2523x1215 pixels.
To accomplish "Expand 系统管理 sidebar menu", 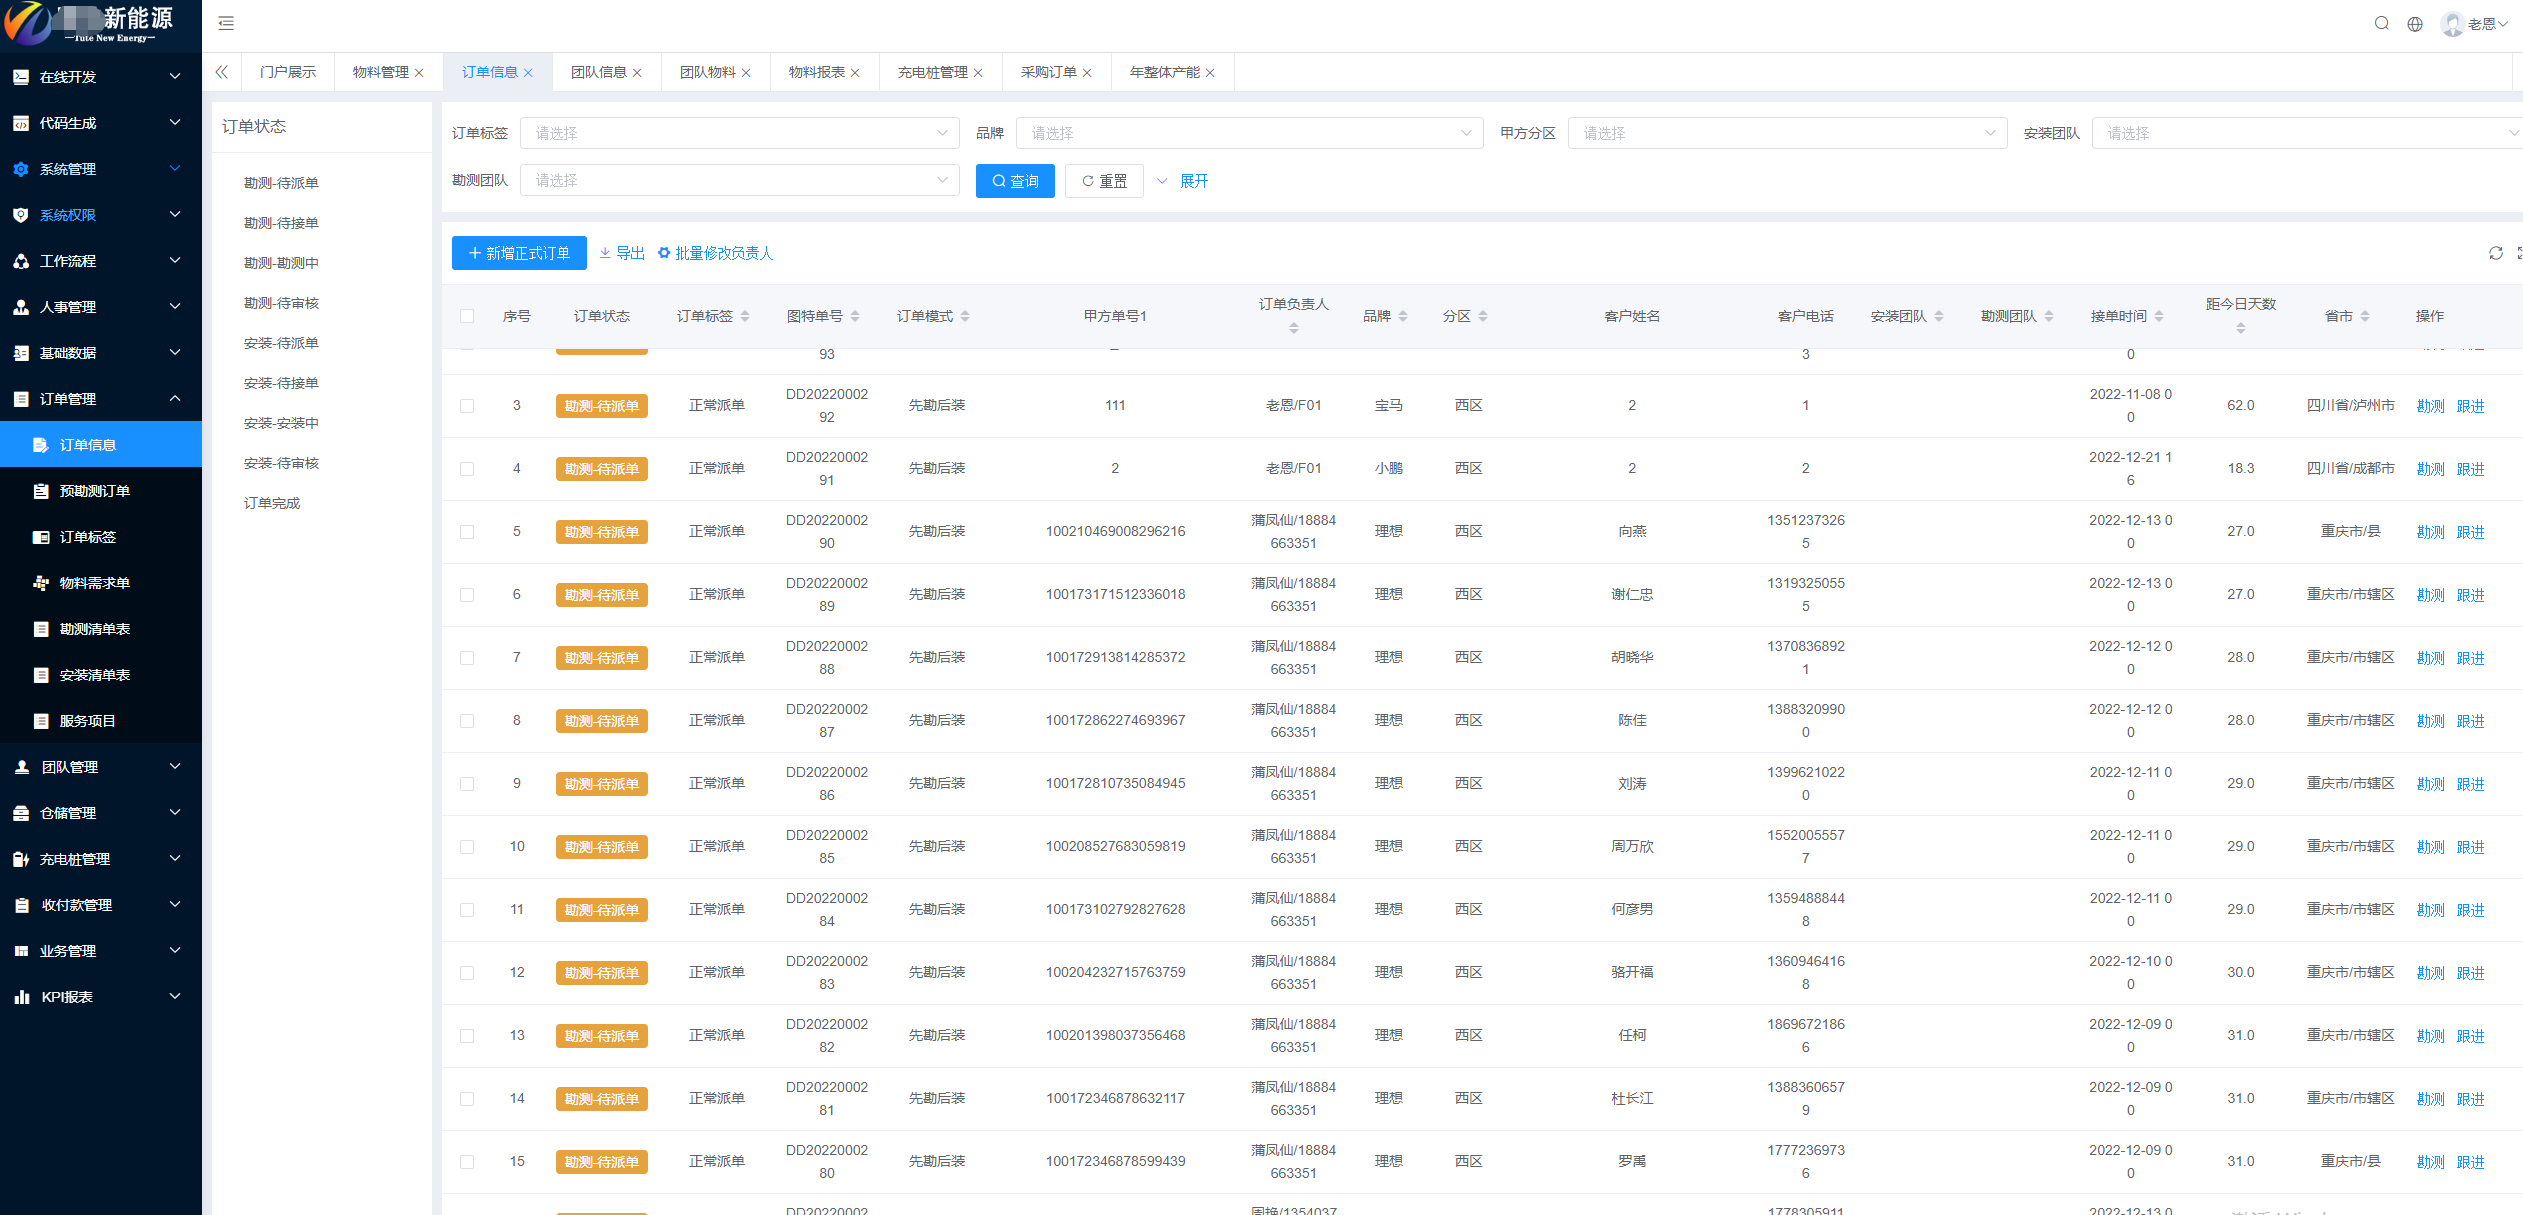I will 101,169.
